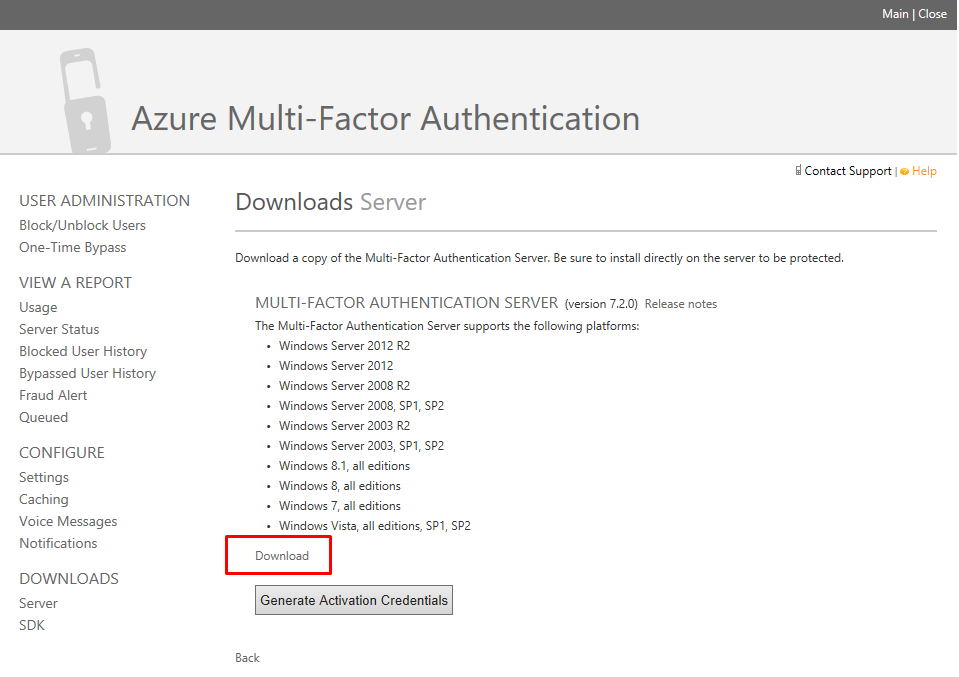959x677 pixels.
Task: Open the Fraud Alert report
Action: pyautogui.click(x=53, y=395)
